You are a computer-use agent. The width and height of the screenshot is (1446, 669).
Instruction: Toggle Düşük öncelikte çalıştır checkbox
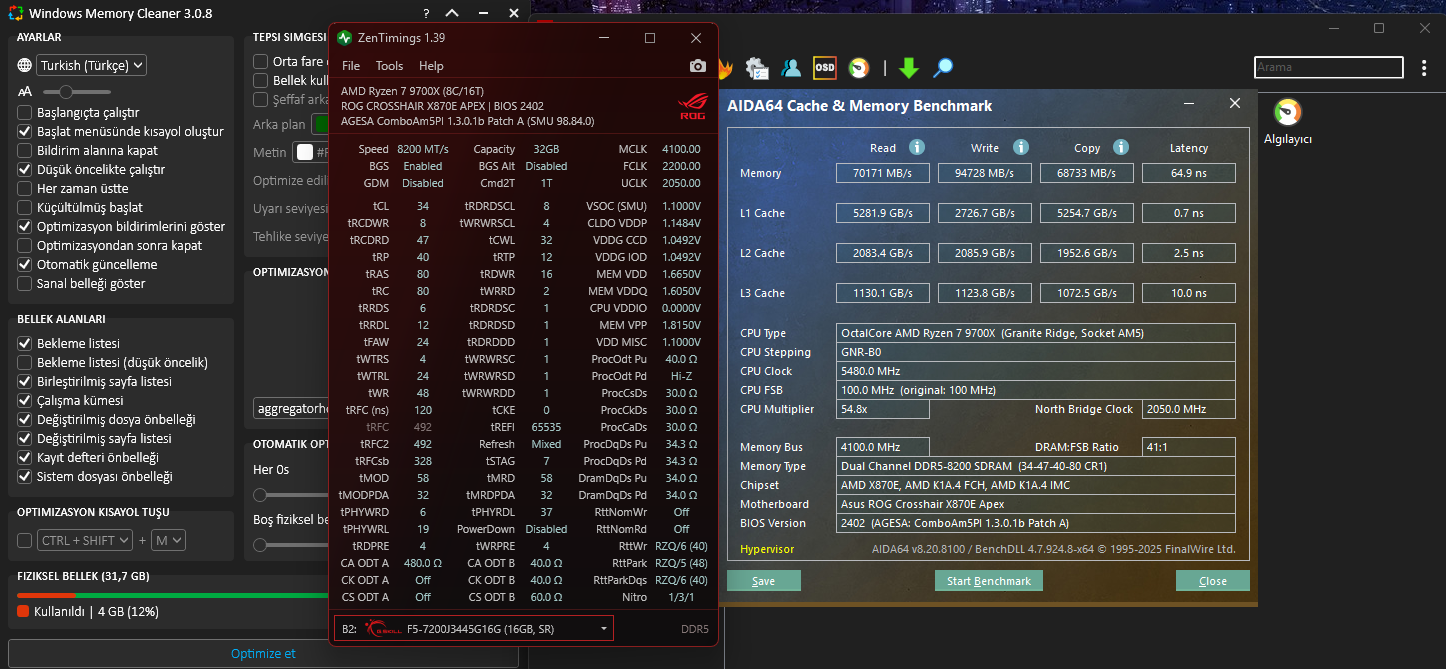coord(25,169)
